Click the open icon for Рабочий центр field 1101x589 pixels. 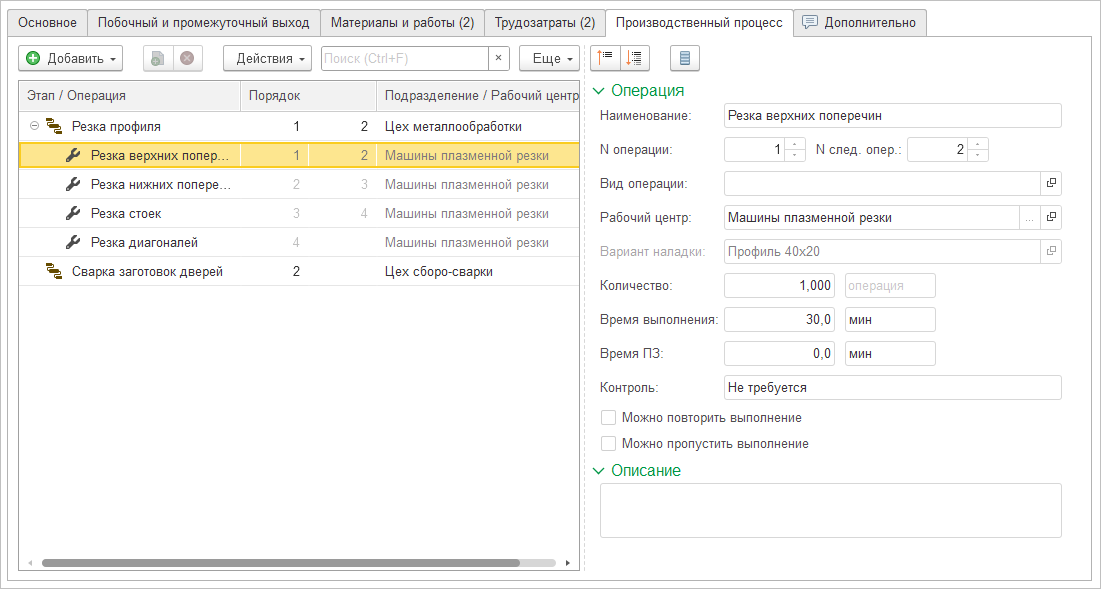(1051, 217)
